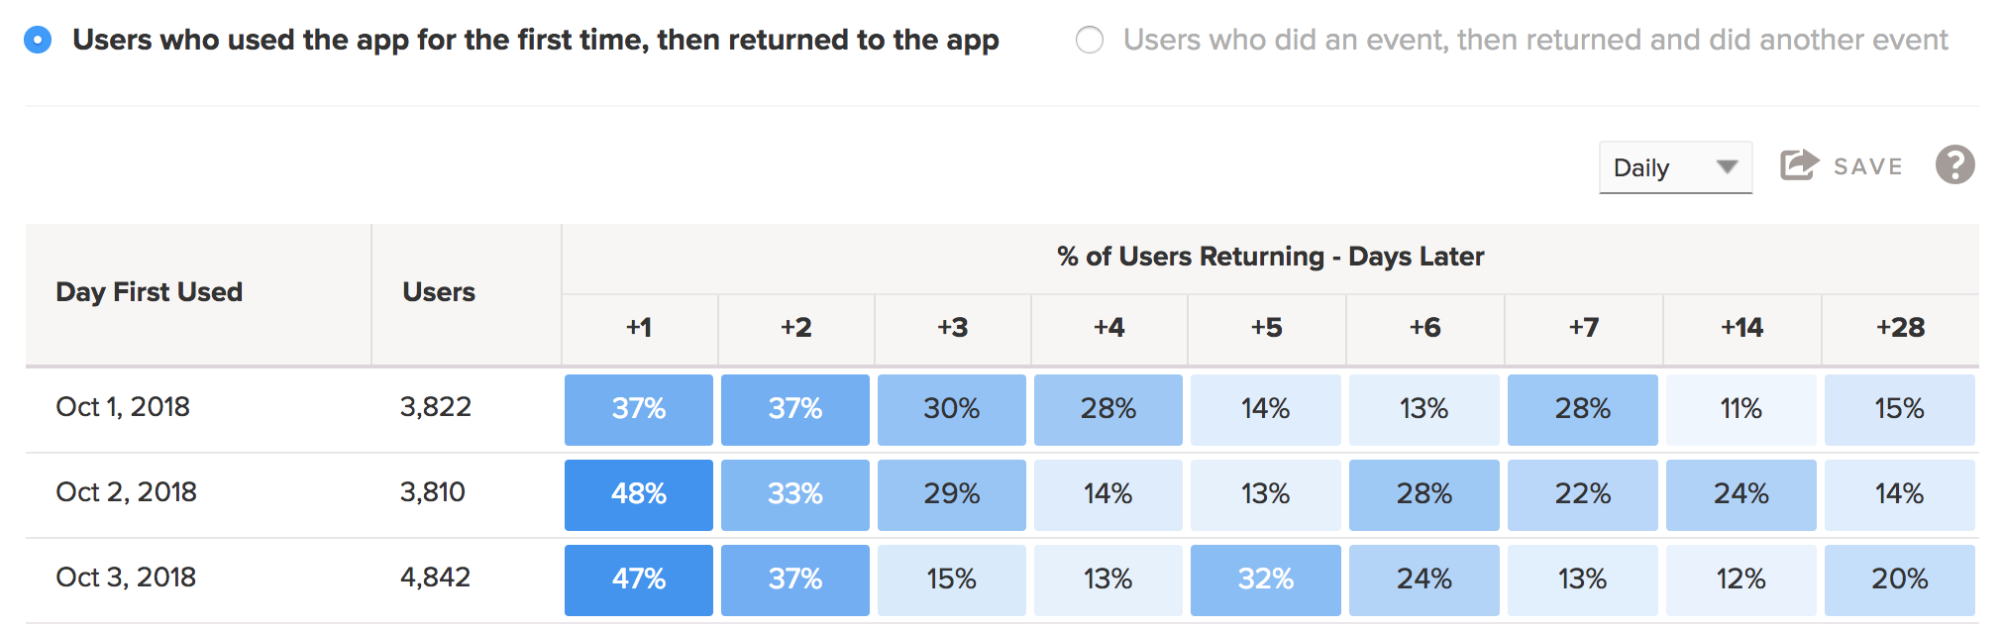Screen dimensions: 1999x629
Task: Click the share/export arrow icon
Action: [x=1798, y=165]
